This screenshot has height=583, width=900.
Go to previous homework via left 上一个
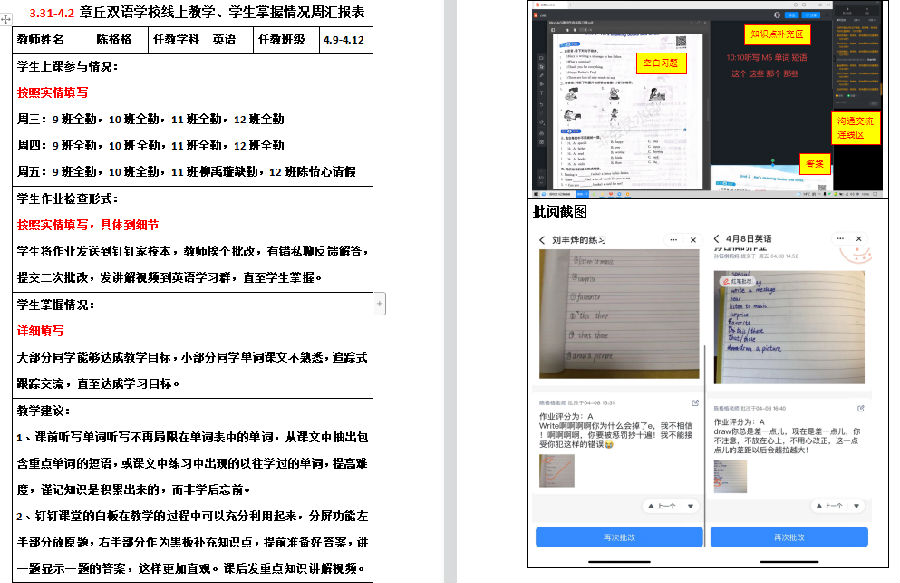[x=662, y=506]
